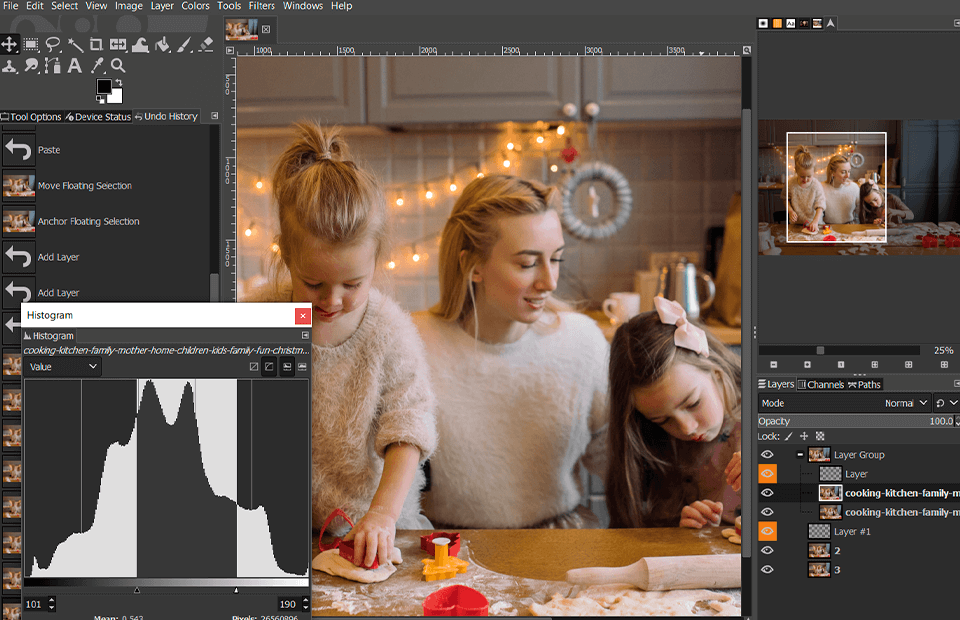
Task: Select the Crop tool
Action: click(x=96, y=44)
